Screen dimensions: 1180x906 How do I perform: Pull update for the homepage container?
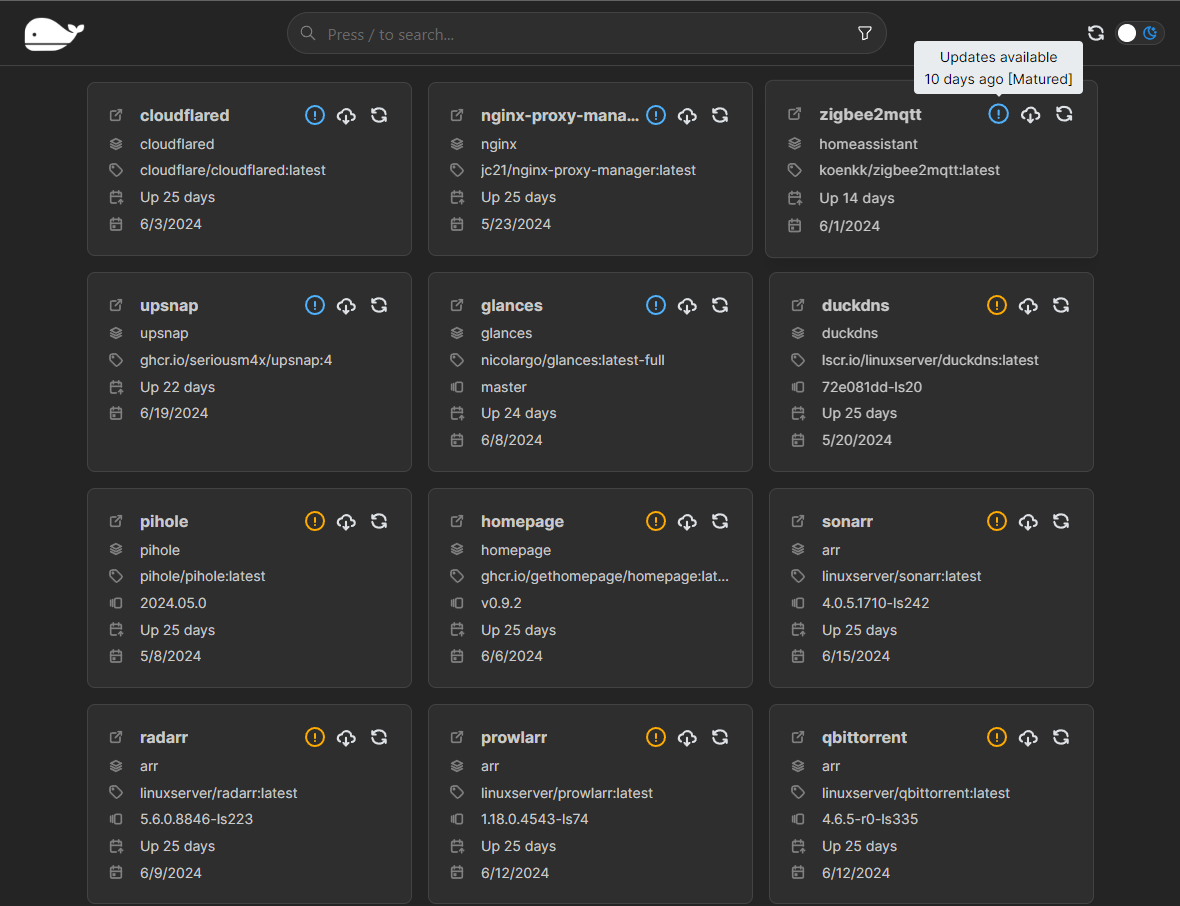pyautogui.click(x=687, y=521)
